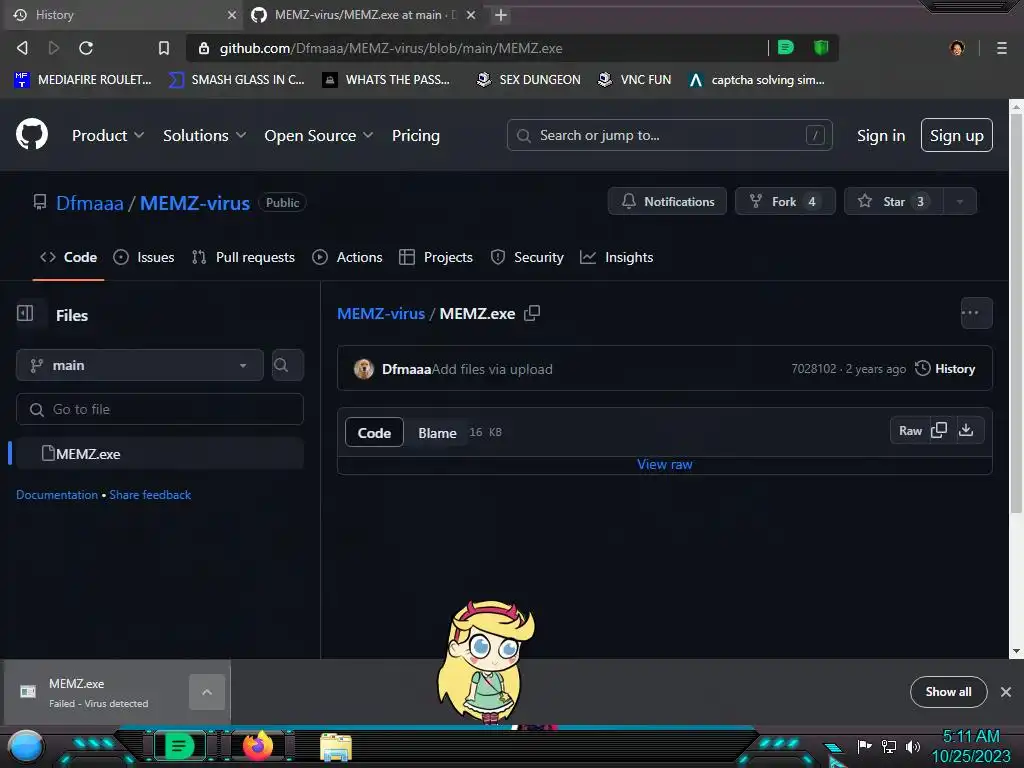This screenshot has width=1024, height=768.
Task: Open the Firefox taskbar icon
Action: (x=258, y=745)
